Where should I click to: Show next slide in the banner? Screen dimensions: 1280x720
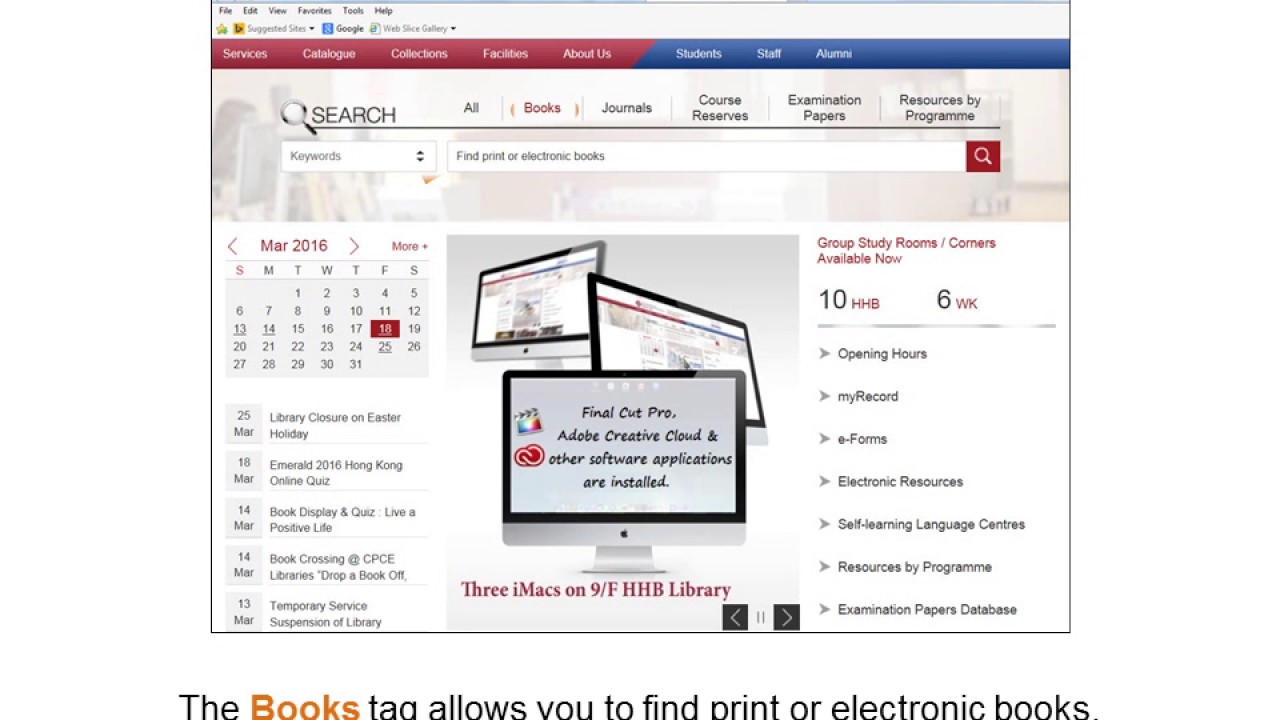click(x=786, y=617)
